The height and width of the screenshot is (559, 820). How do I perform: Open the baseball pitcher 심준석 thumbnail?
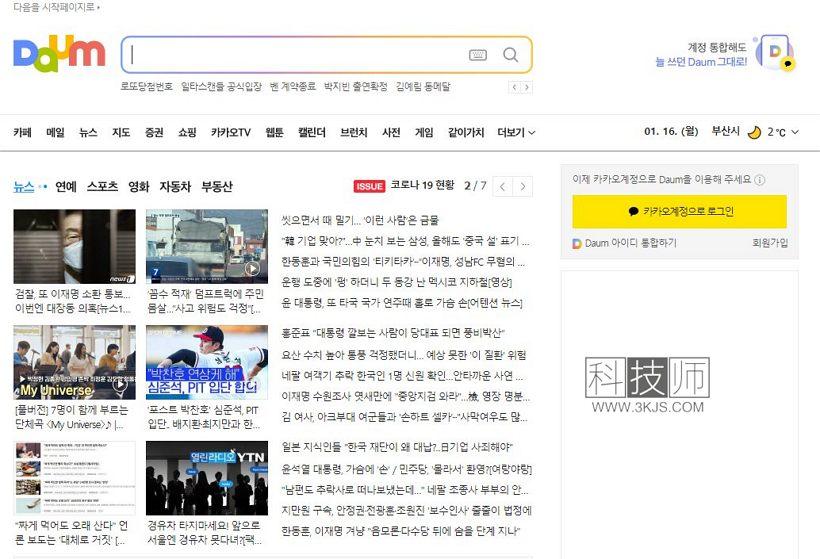[207, 362]
